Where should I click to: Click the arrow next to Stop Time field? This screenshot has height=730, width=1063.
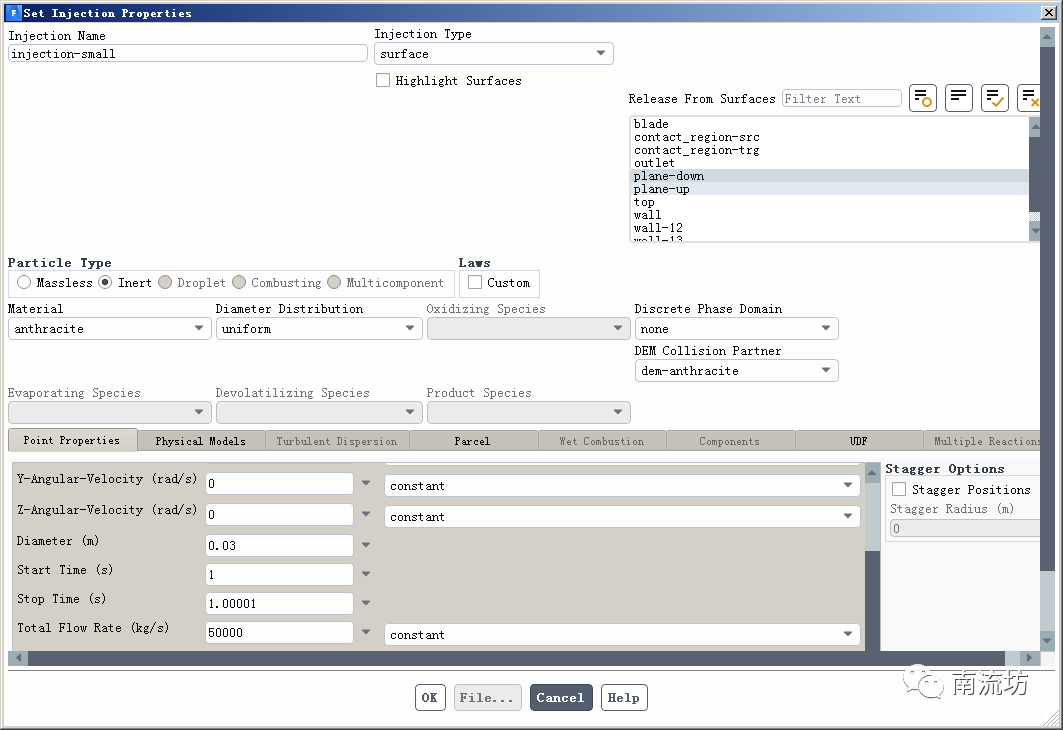coord(366,604)
